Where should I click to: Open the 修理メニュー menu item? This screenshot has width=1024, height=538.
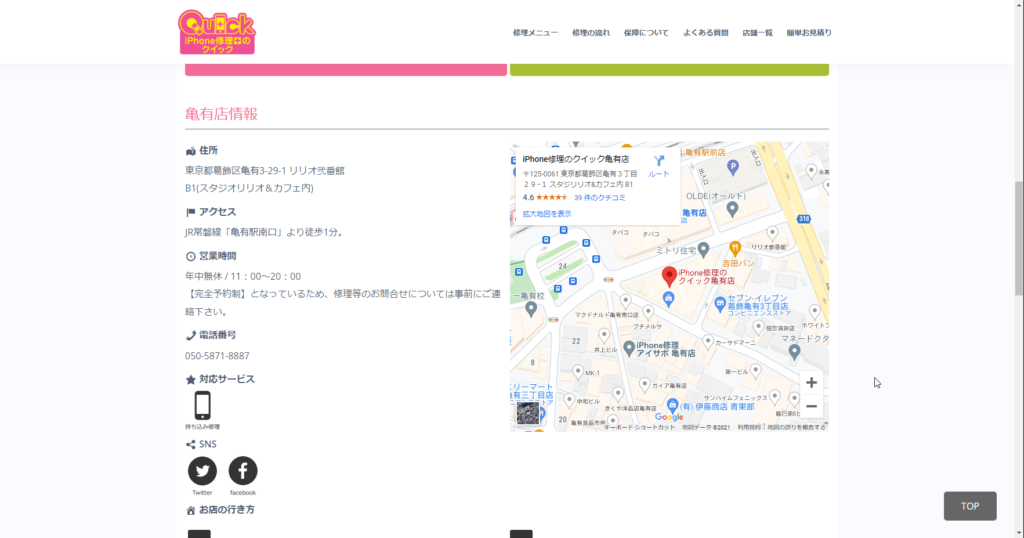tap(536, 33)
